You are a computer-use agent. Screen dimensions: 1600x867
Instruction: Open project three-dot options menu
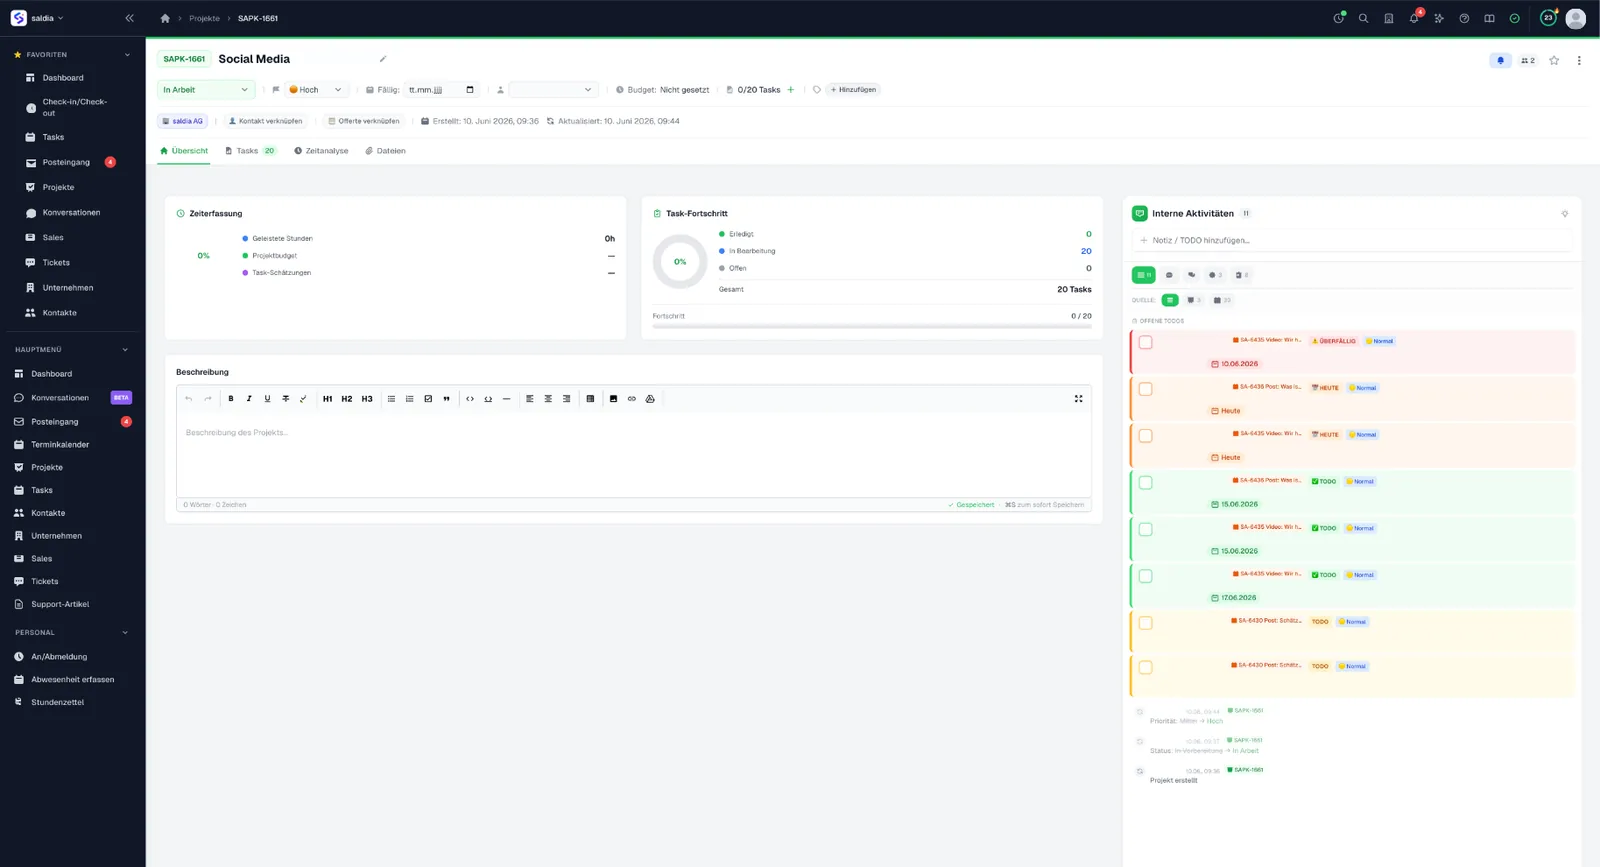(1579, 60)
